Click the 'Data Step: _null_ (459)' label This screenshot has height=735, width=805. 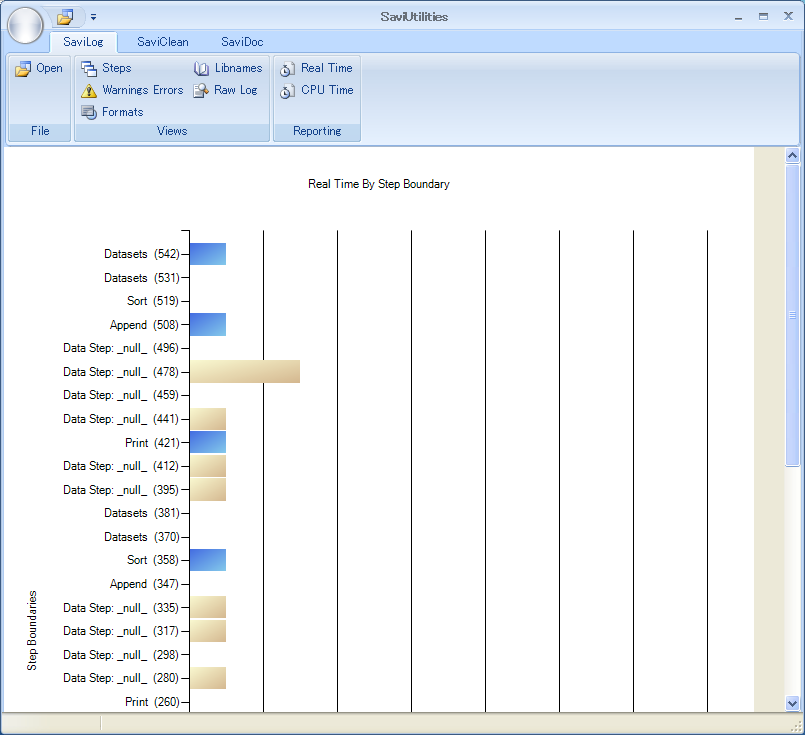point(121,395)
